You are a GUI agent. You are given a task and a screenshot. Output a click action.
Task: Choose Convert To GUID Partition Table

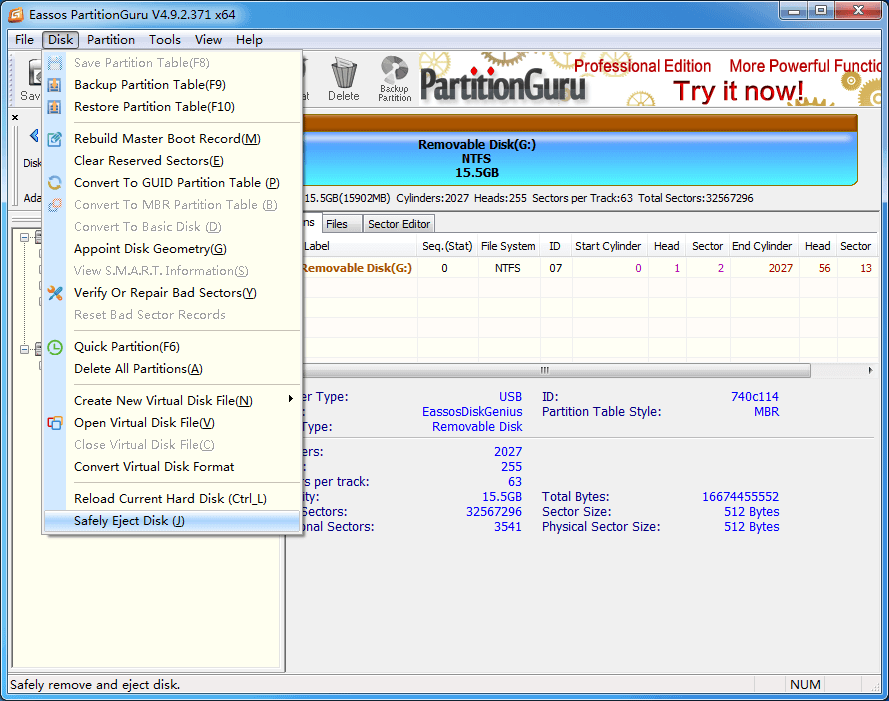pyautogui.click(x=172, y=183)
